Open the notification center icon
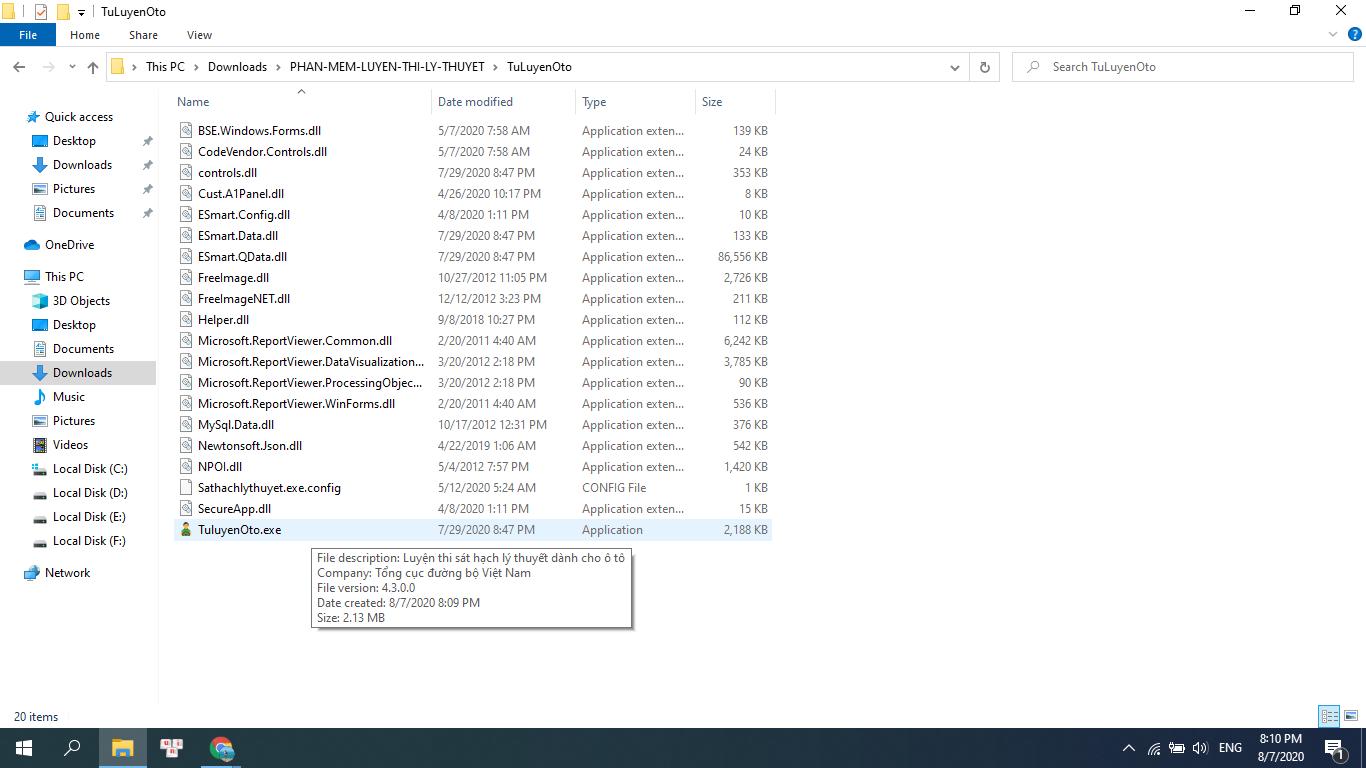The image size is (1366, 768). (1334, 748)
